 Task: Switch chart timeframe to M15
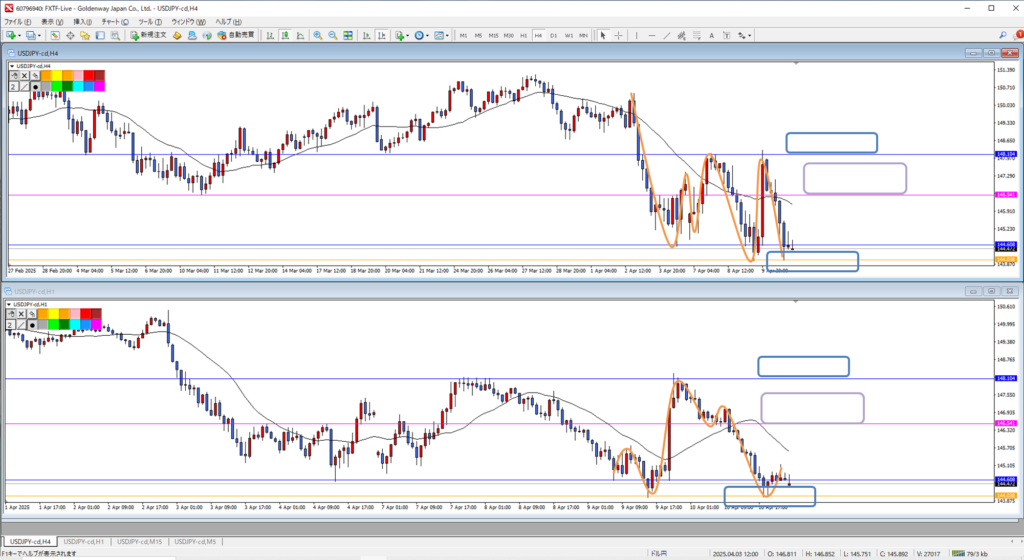493,35
